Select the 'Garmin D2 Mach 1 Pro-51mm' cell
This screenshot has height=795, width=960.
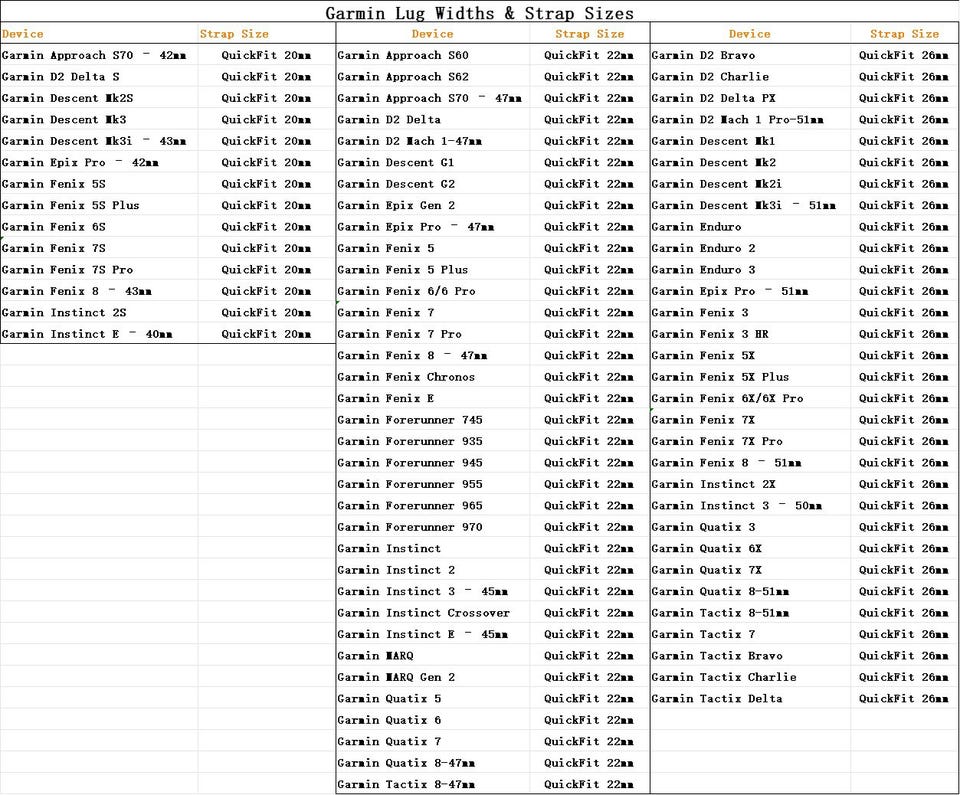(x=750, y=119)
